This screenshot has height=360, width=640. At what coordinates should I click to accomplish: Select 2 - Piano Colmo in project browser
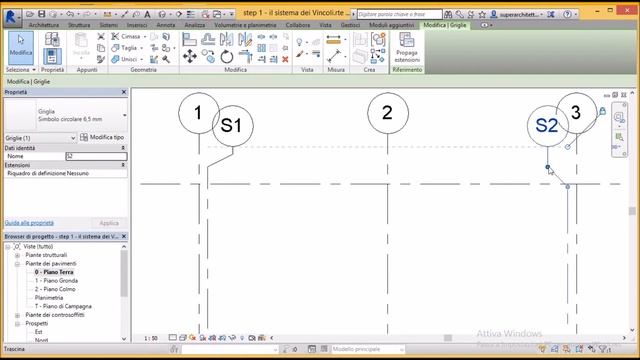[x=55, y=289]
